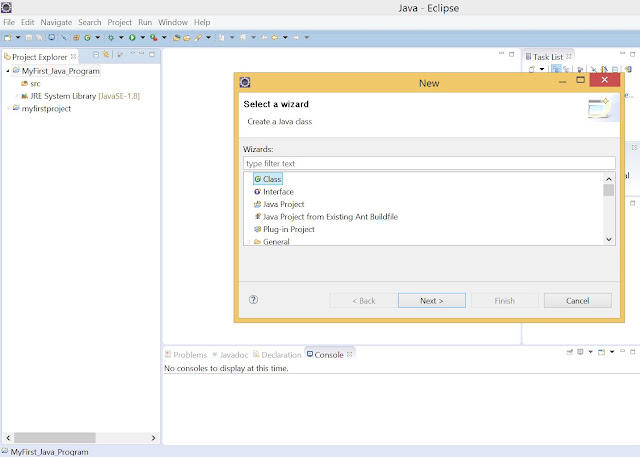
Task: Click the Next > button
Action: [432, 301]
